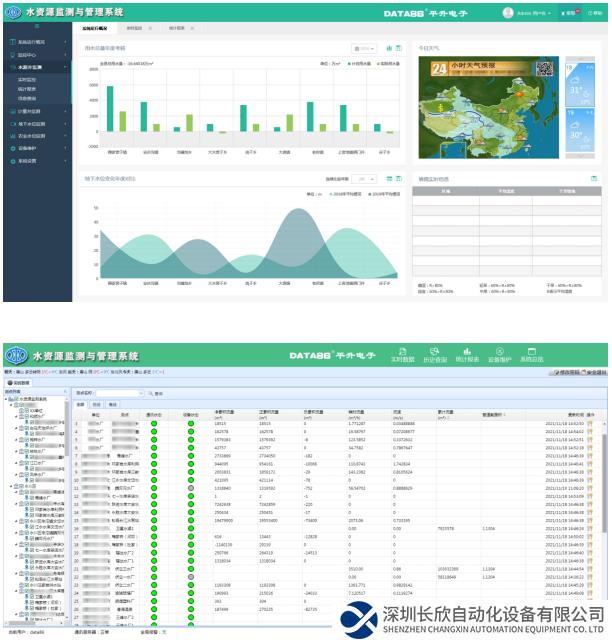Switch to the 实时监控 tab at the top

(134, 28)
